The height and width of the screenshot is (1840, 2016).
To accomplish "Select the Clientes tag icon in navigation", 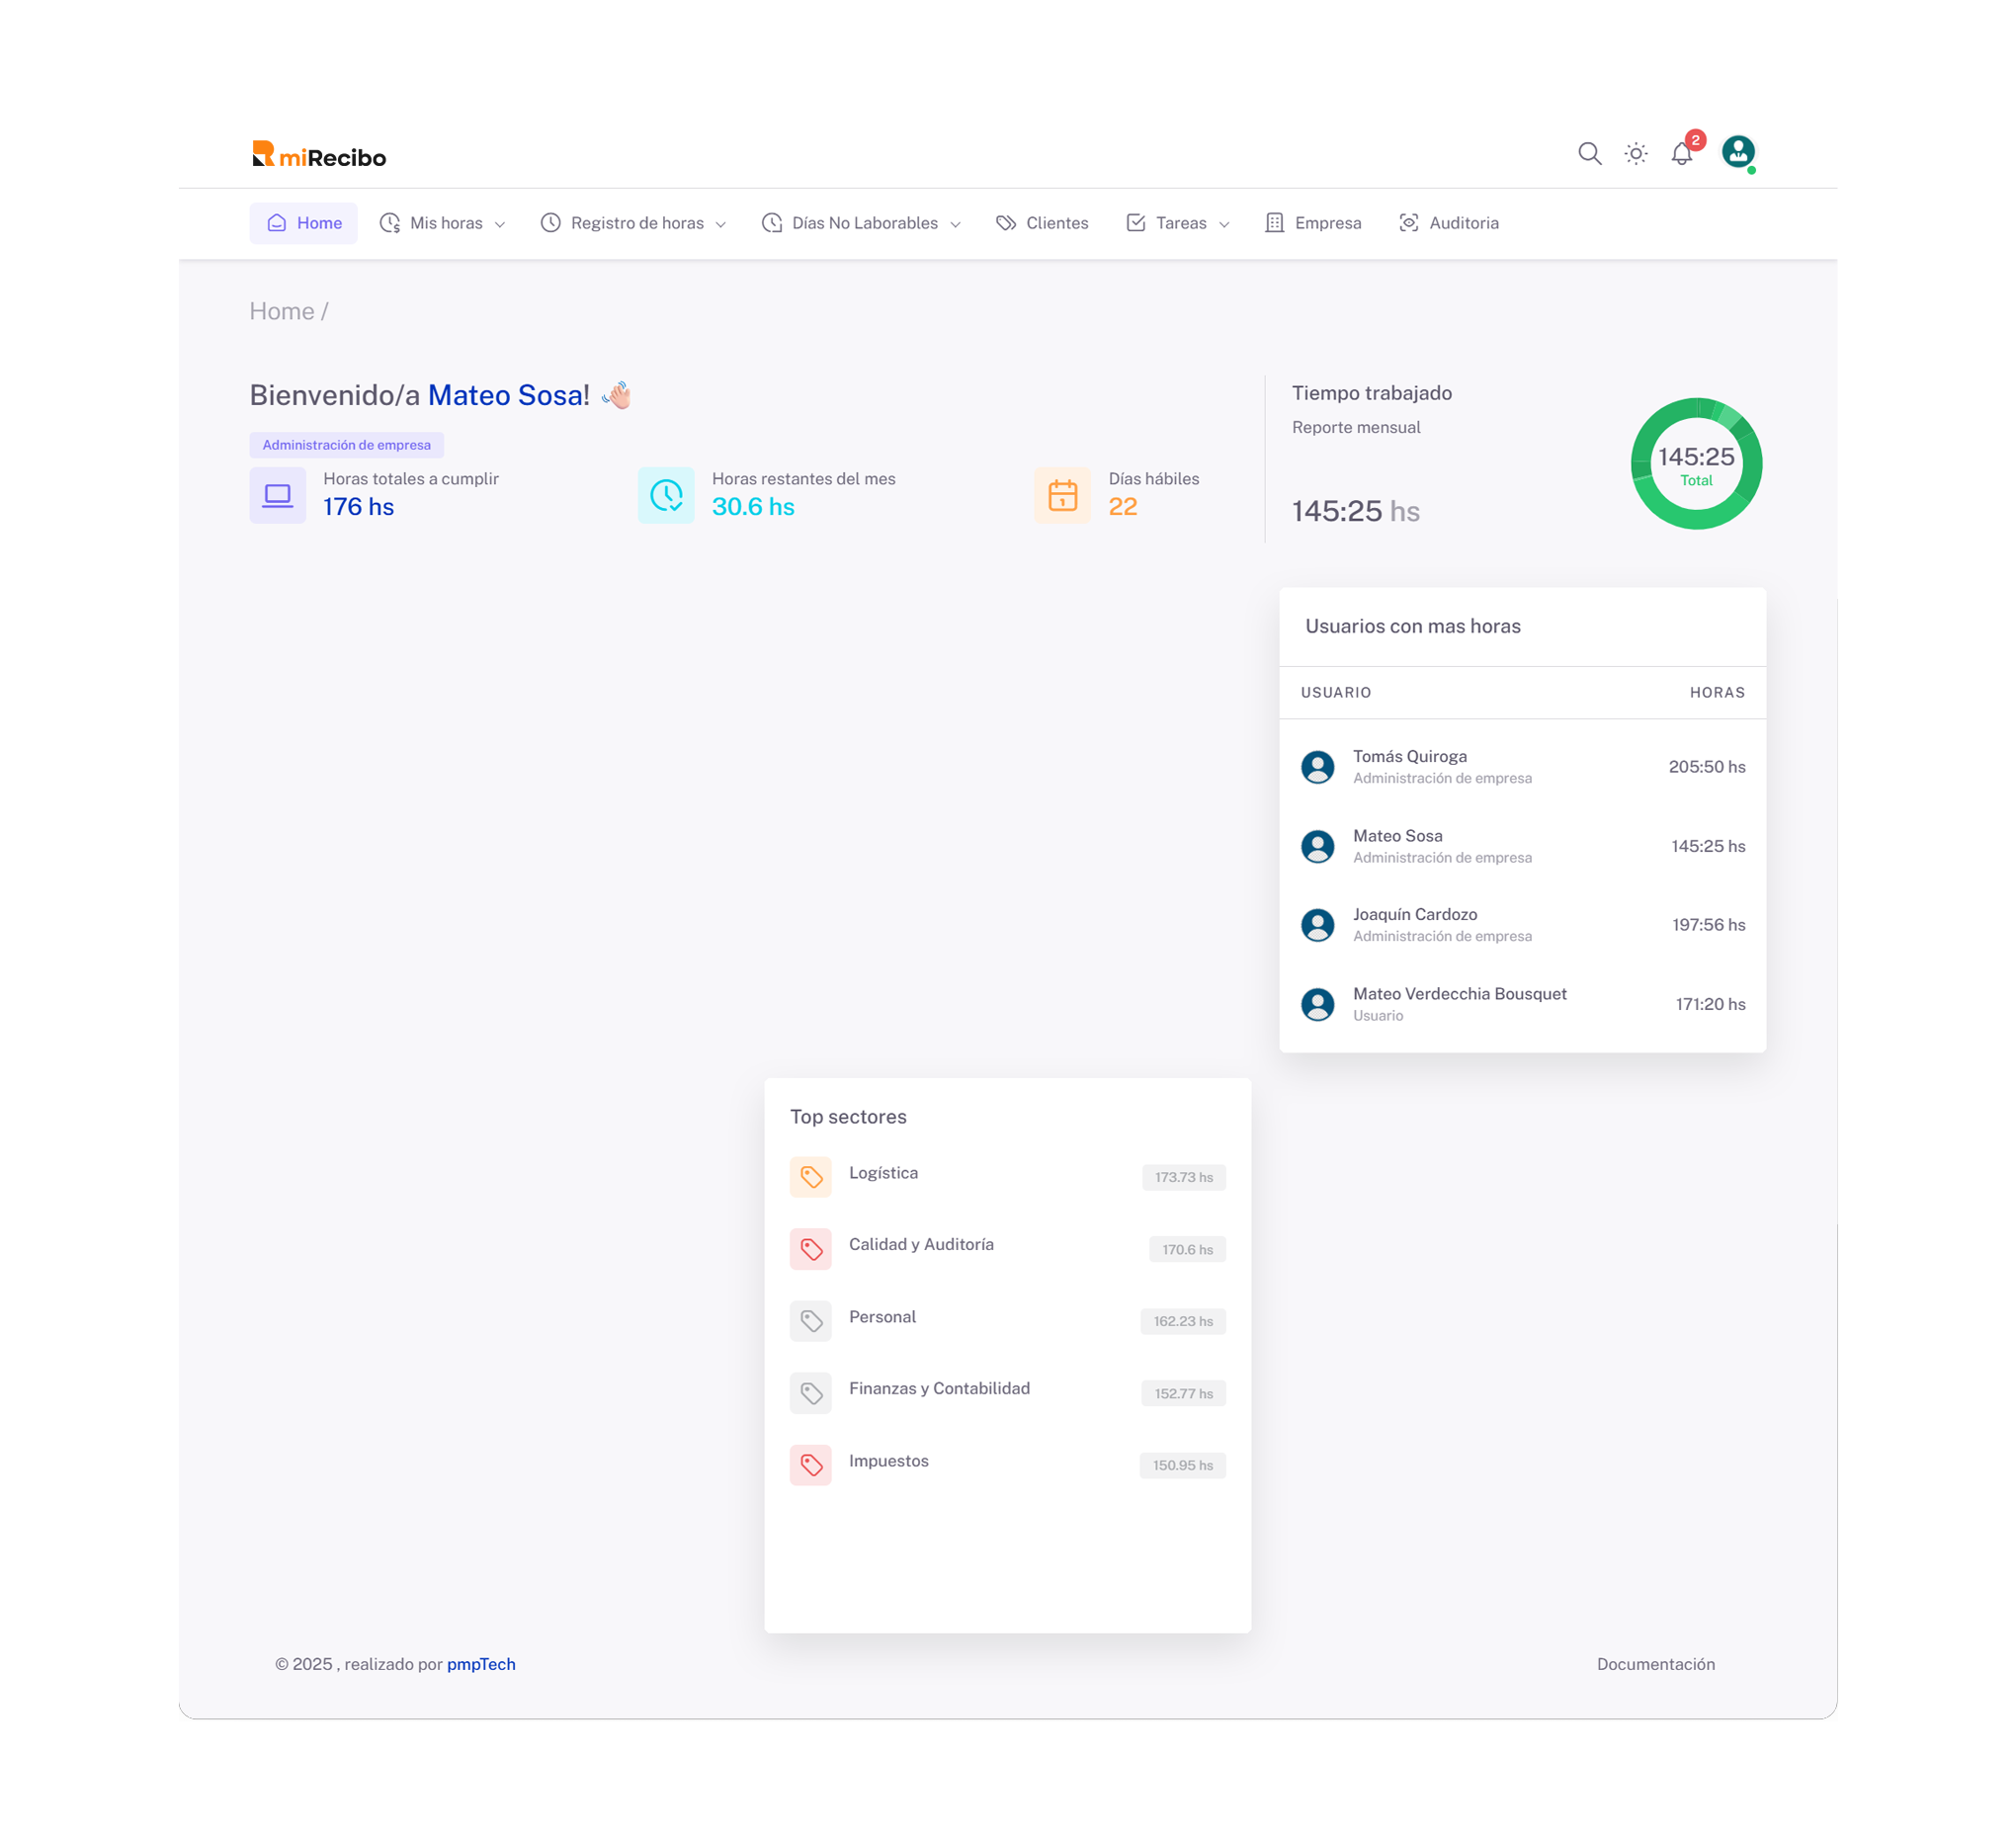I will (1005, 223).
